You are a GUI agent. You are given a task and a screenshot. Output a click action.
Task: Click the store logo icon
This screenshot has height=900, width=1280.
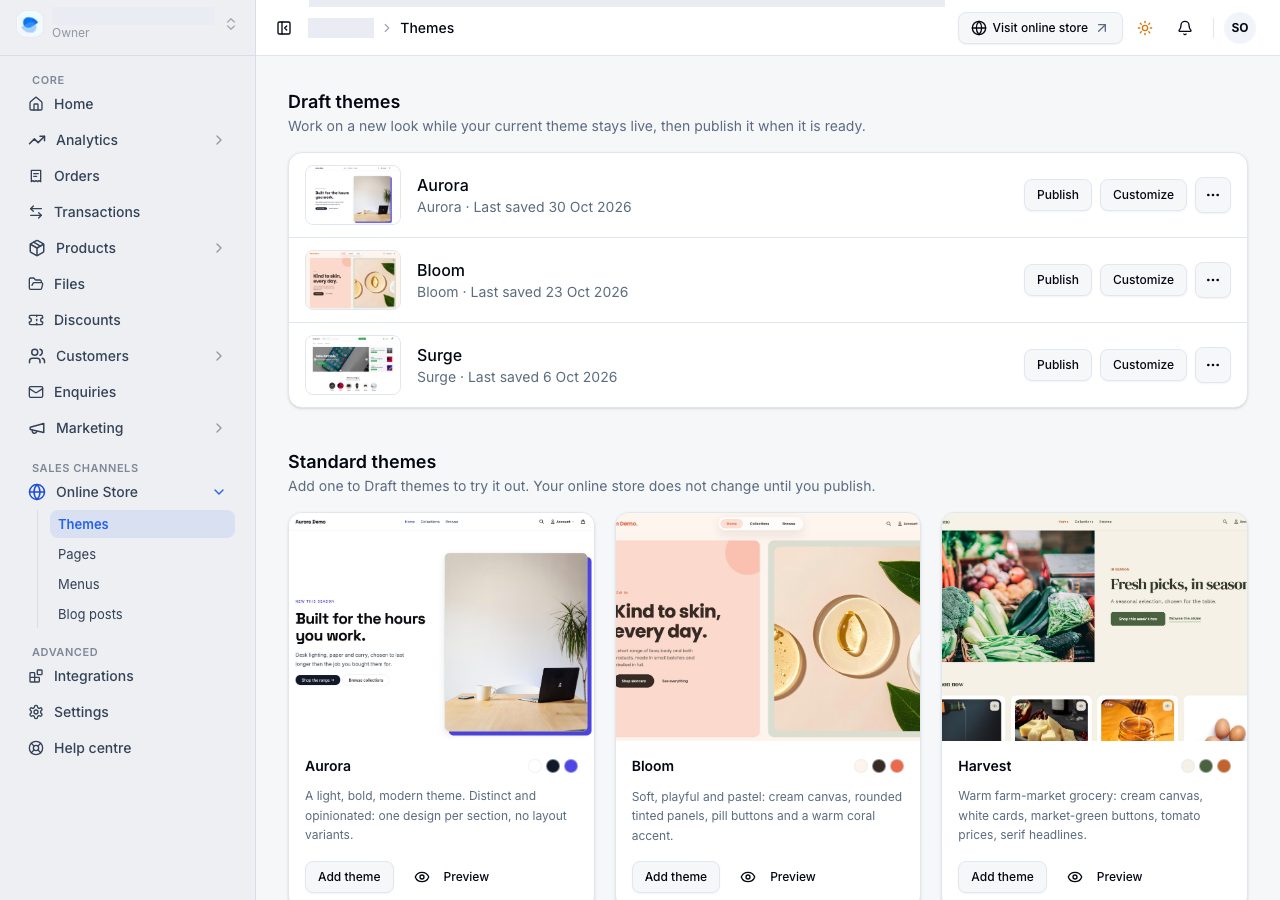coord(30,24)
